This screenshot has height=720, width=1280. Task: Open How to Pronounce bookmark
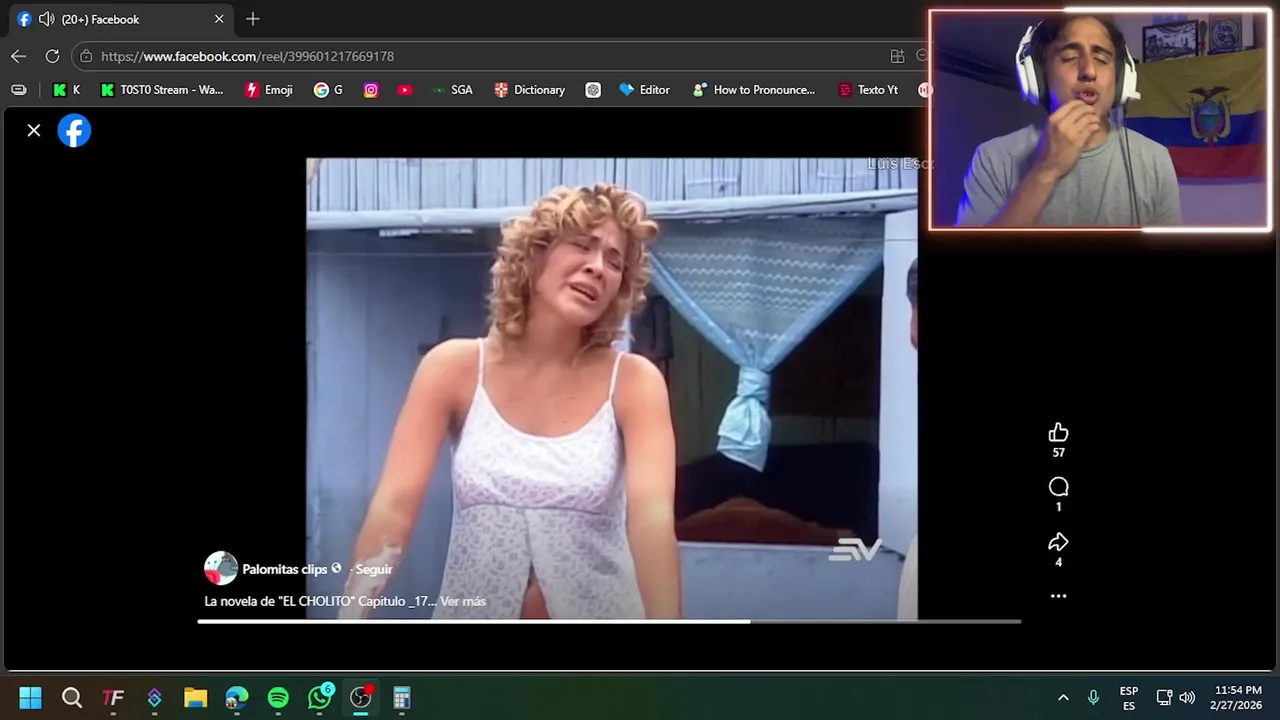pos(754,89)
